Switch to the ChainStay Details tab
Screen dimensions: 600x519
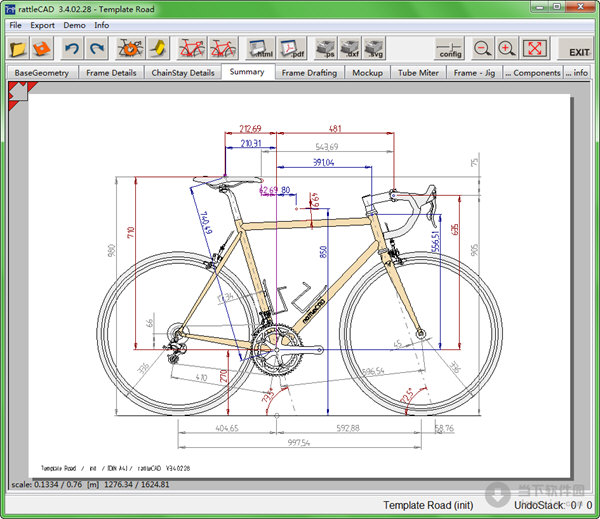[183, 73]
